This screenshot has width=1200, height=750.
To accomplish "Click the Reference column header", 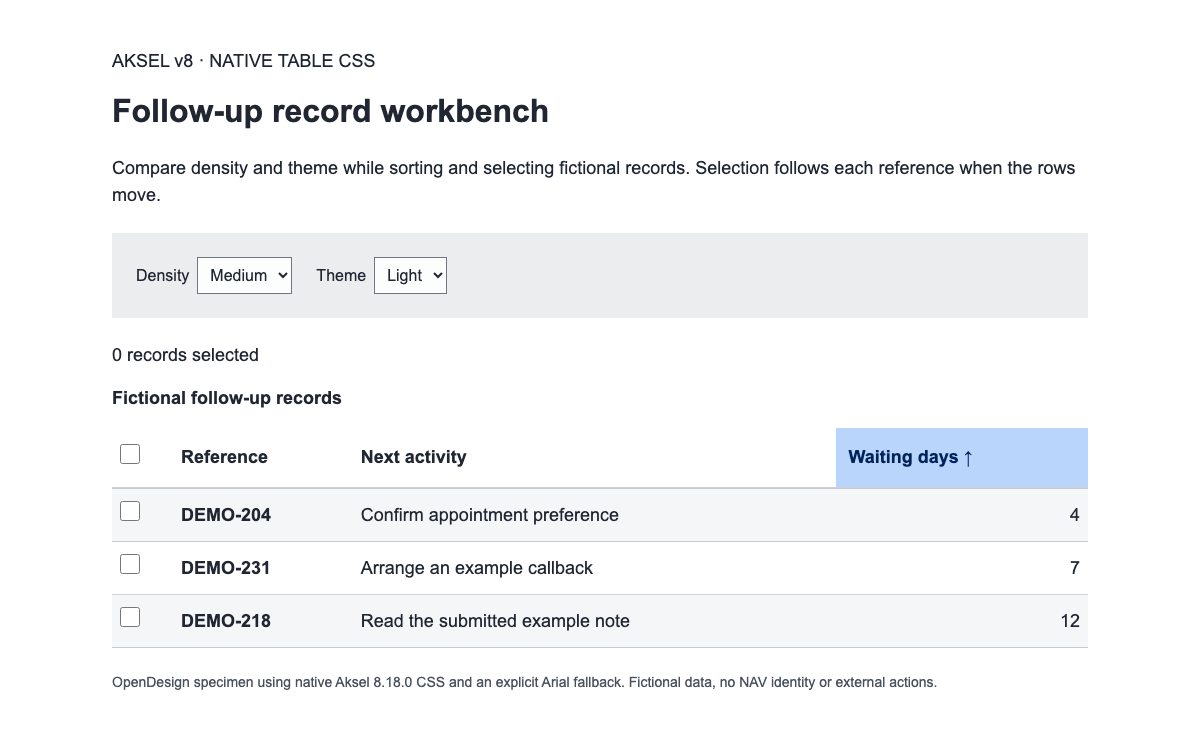I will click(x=224, y=457).
